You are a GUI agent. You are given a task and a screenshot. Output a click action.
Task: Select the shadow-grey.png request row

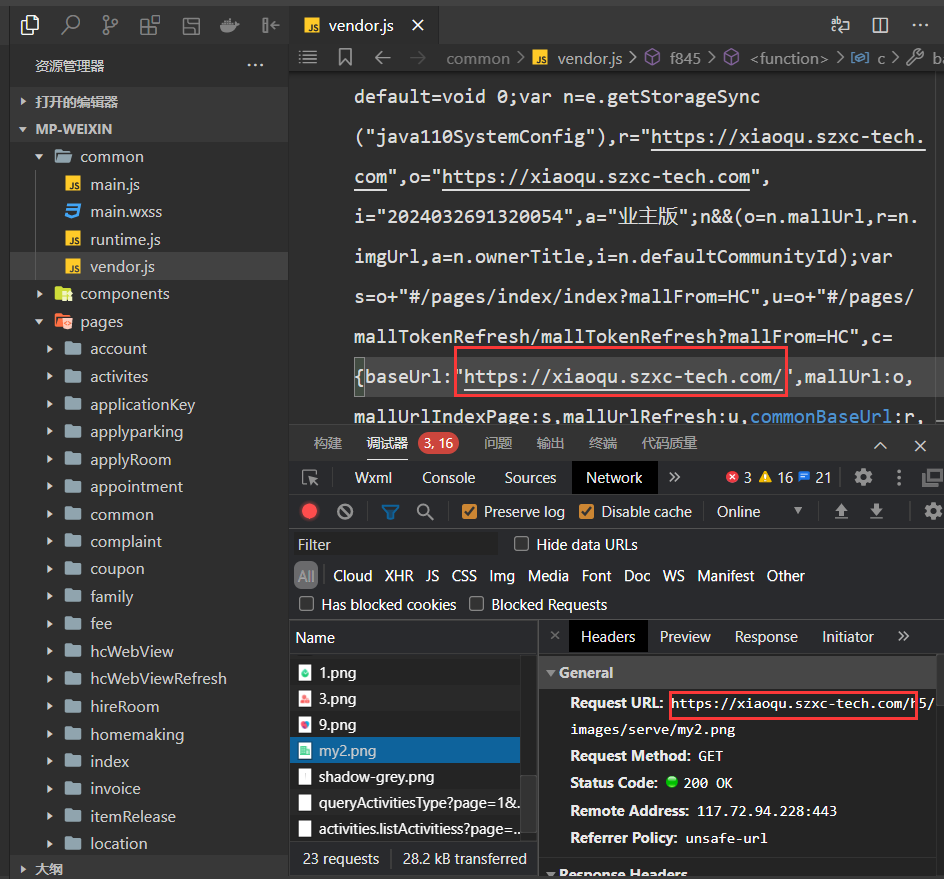[x=405, y=777]
